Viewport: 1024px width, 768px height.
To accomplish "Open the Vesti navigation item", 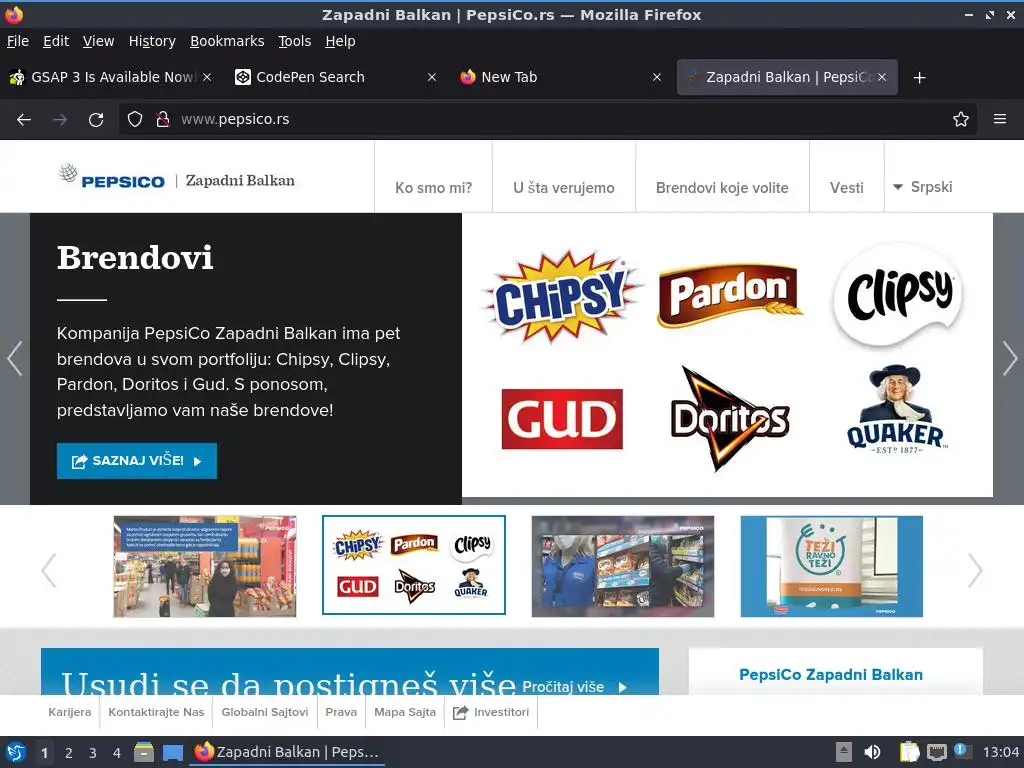I will 846,187.
